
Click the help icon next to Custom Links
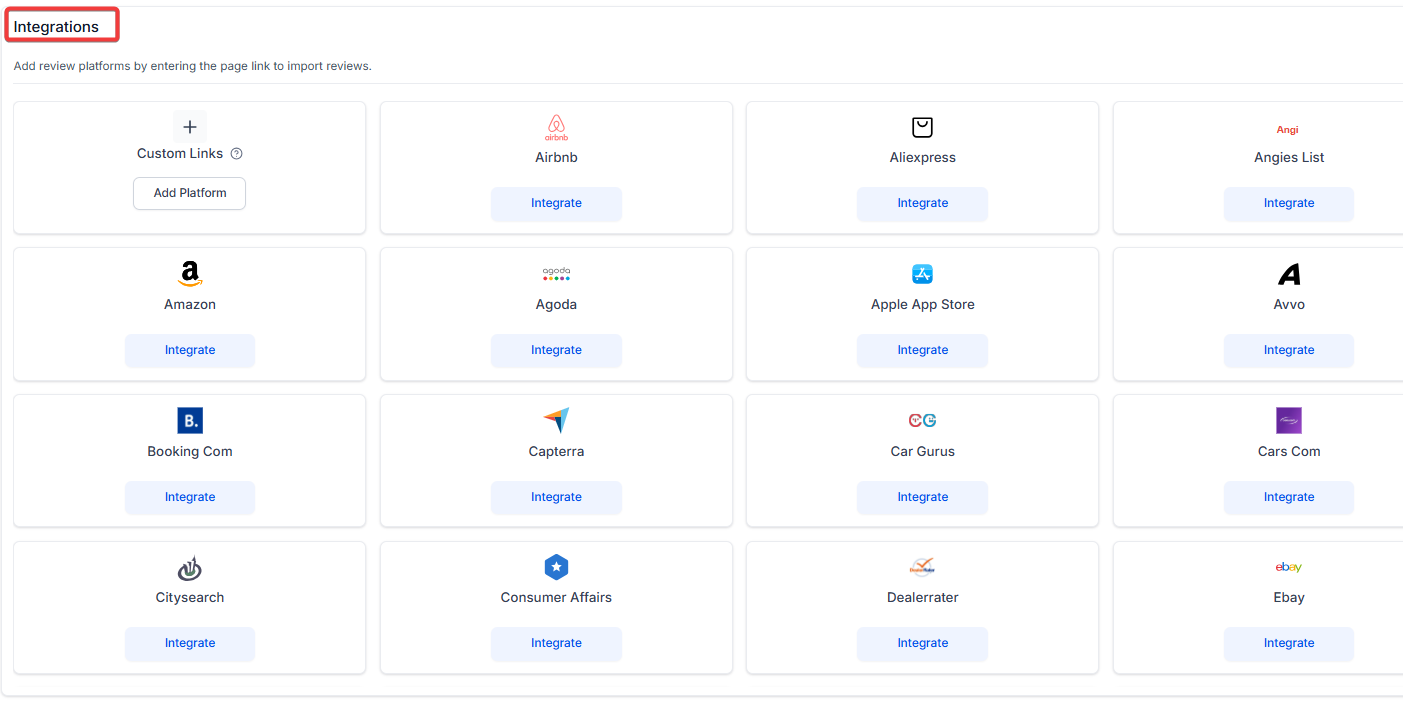point(237,154)
